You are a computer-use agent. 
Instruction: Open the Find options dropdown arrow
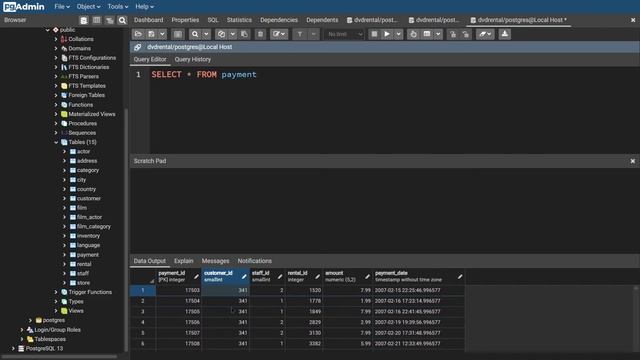point(206,34)
